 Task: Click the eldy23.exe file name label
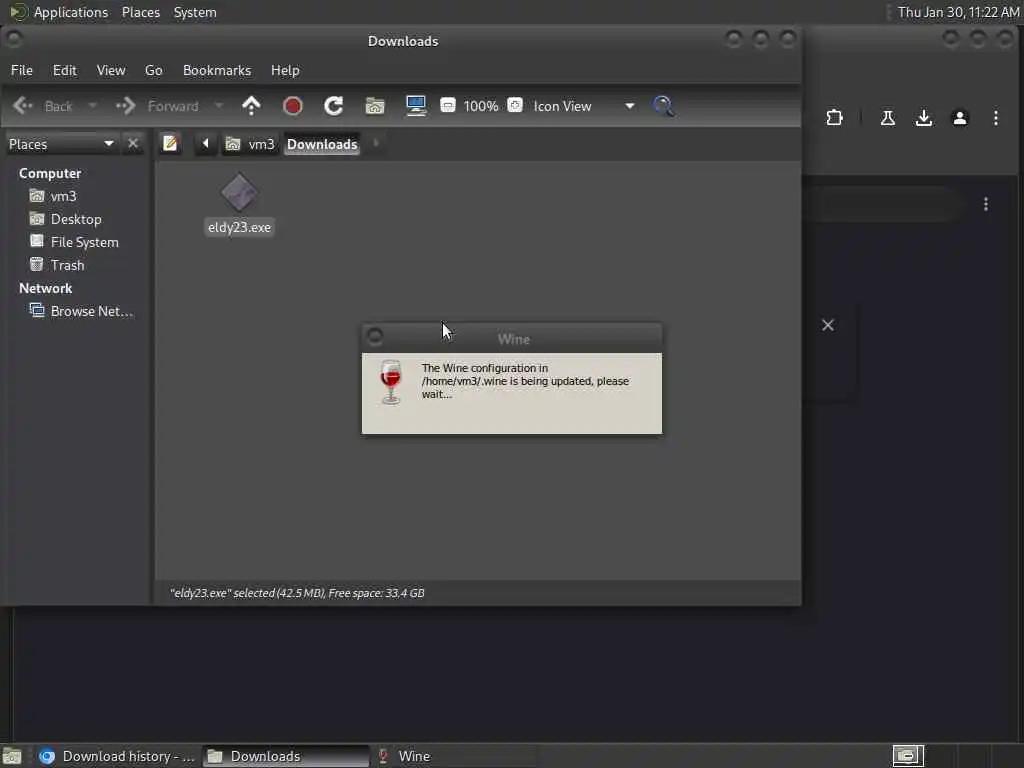click(x=239, y=227)
